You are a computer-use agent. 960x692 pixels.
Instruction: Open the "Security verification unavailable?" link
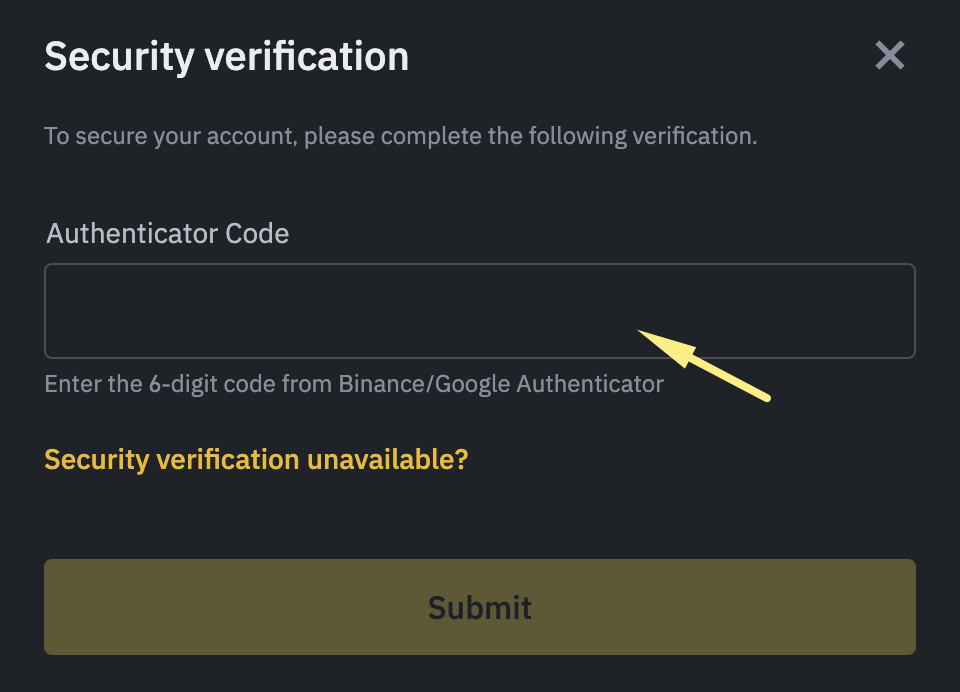pos(256,460)
